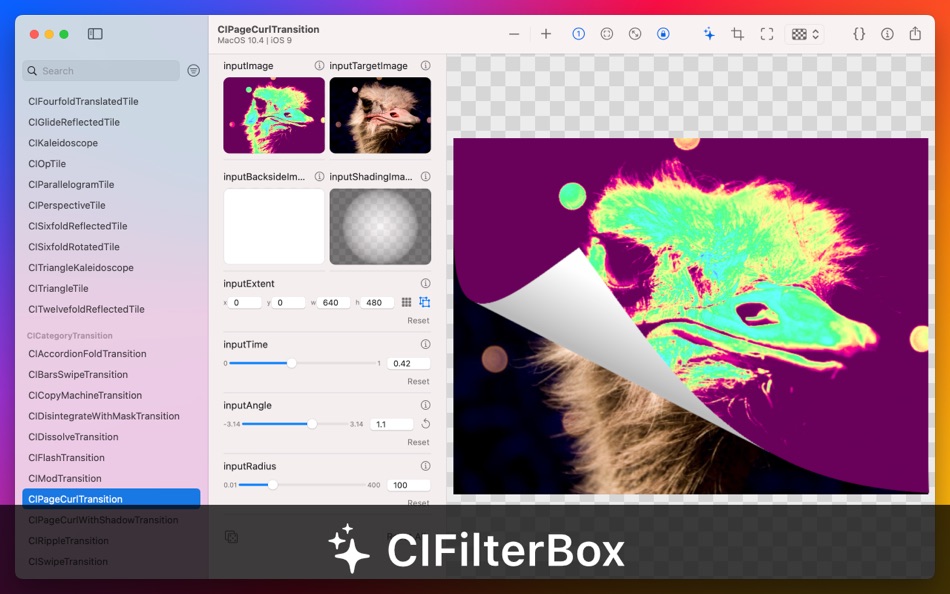Select CITriangleKaleidoscope filter

81,267
